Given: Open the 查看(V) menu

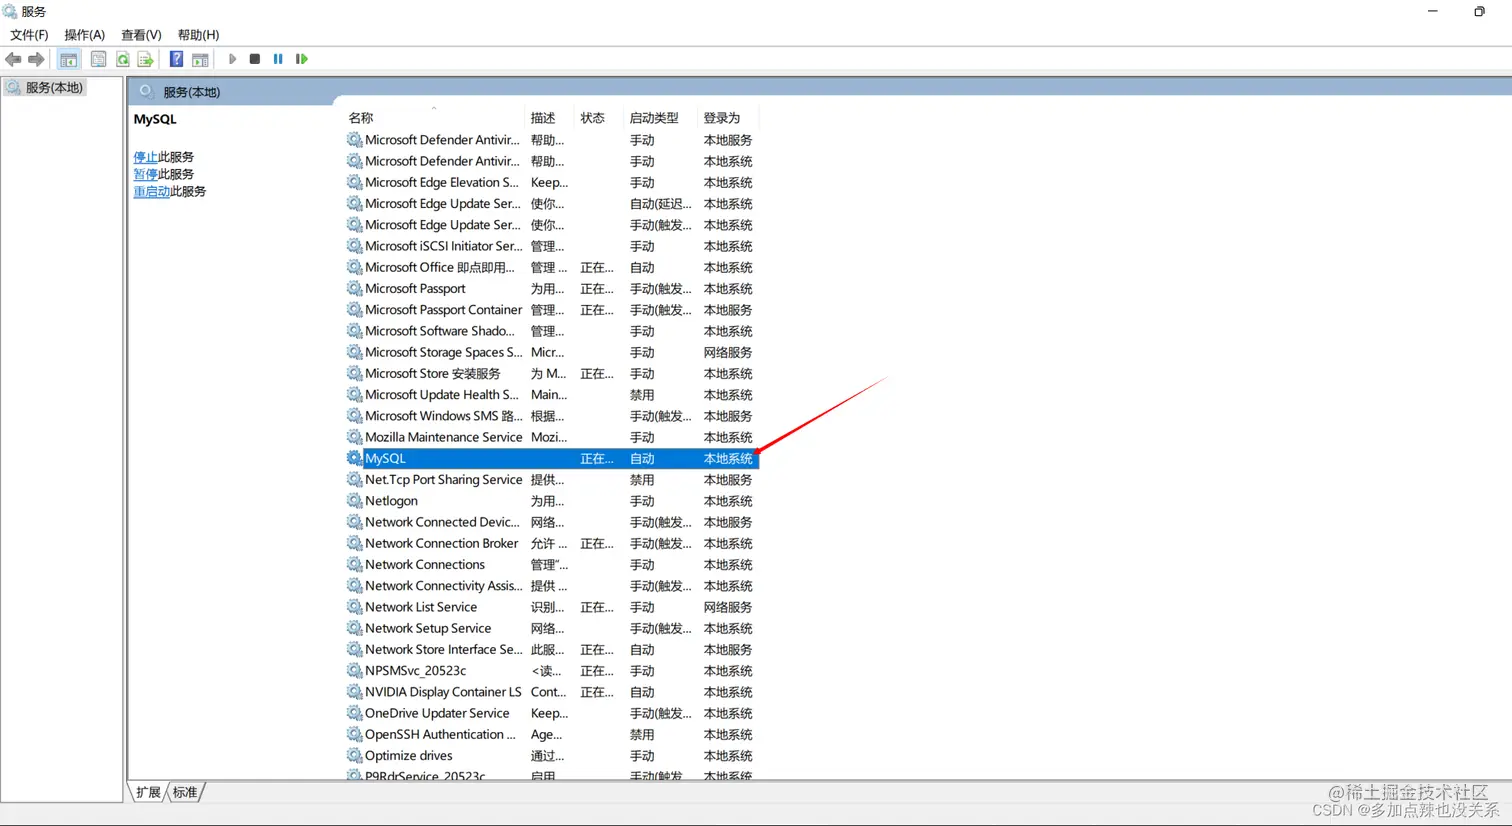Looking at the screenshot, I should pos(141,35).
